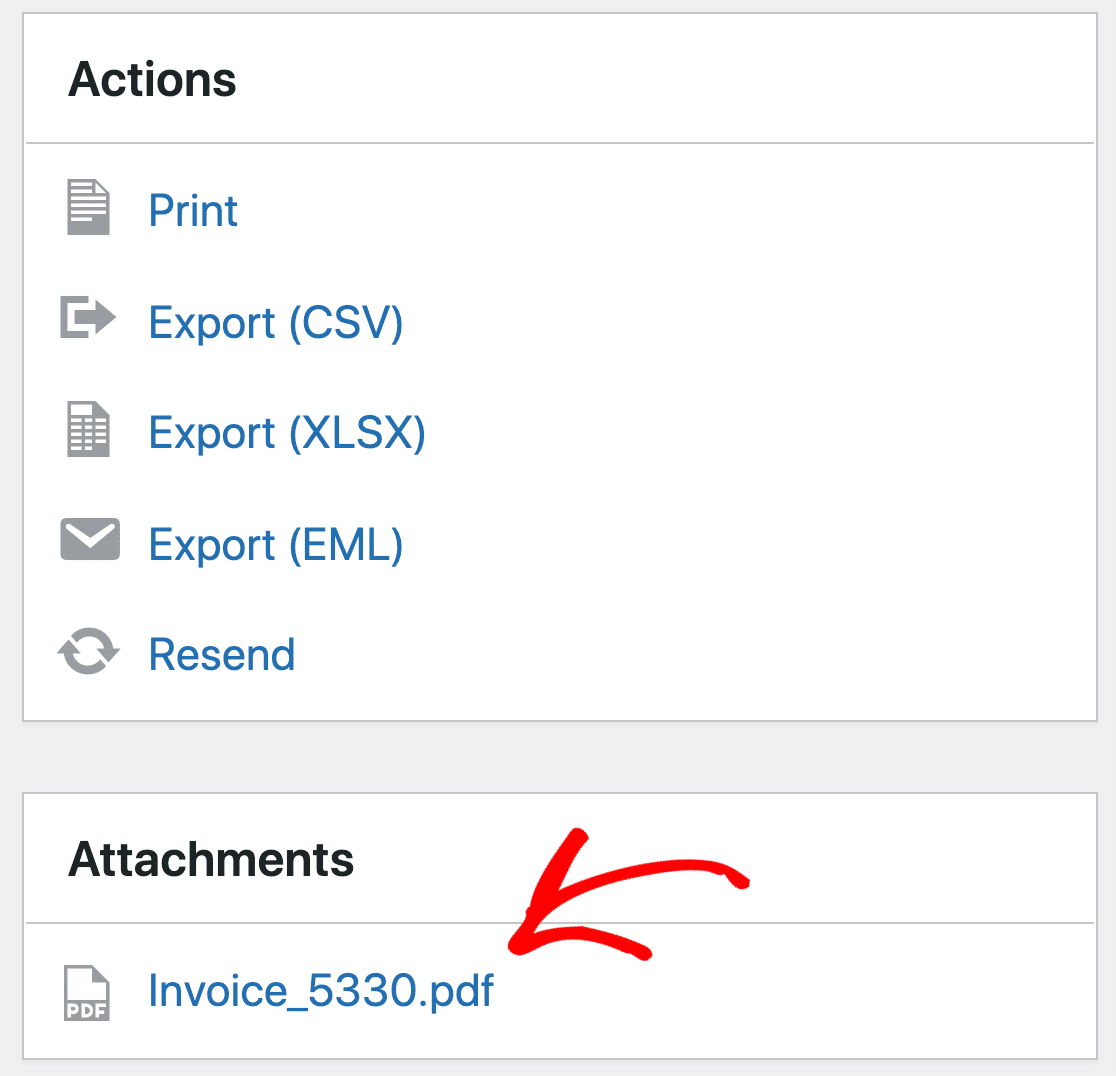Click the attachment row containing Invoice_5330.pdf

[320, 990]
